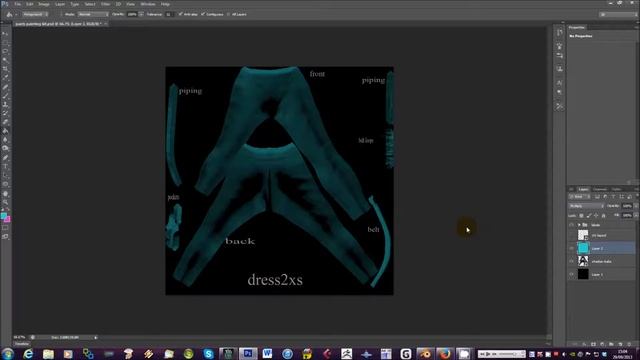This screenshot has width=640, height=360.
Task: Select the Zoom tool
Action: pyautogui.click(x=5, y=202)
